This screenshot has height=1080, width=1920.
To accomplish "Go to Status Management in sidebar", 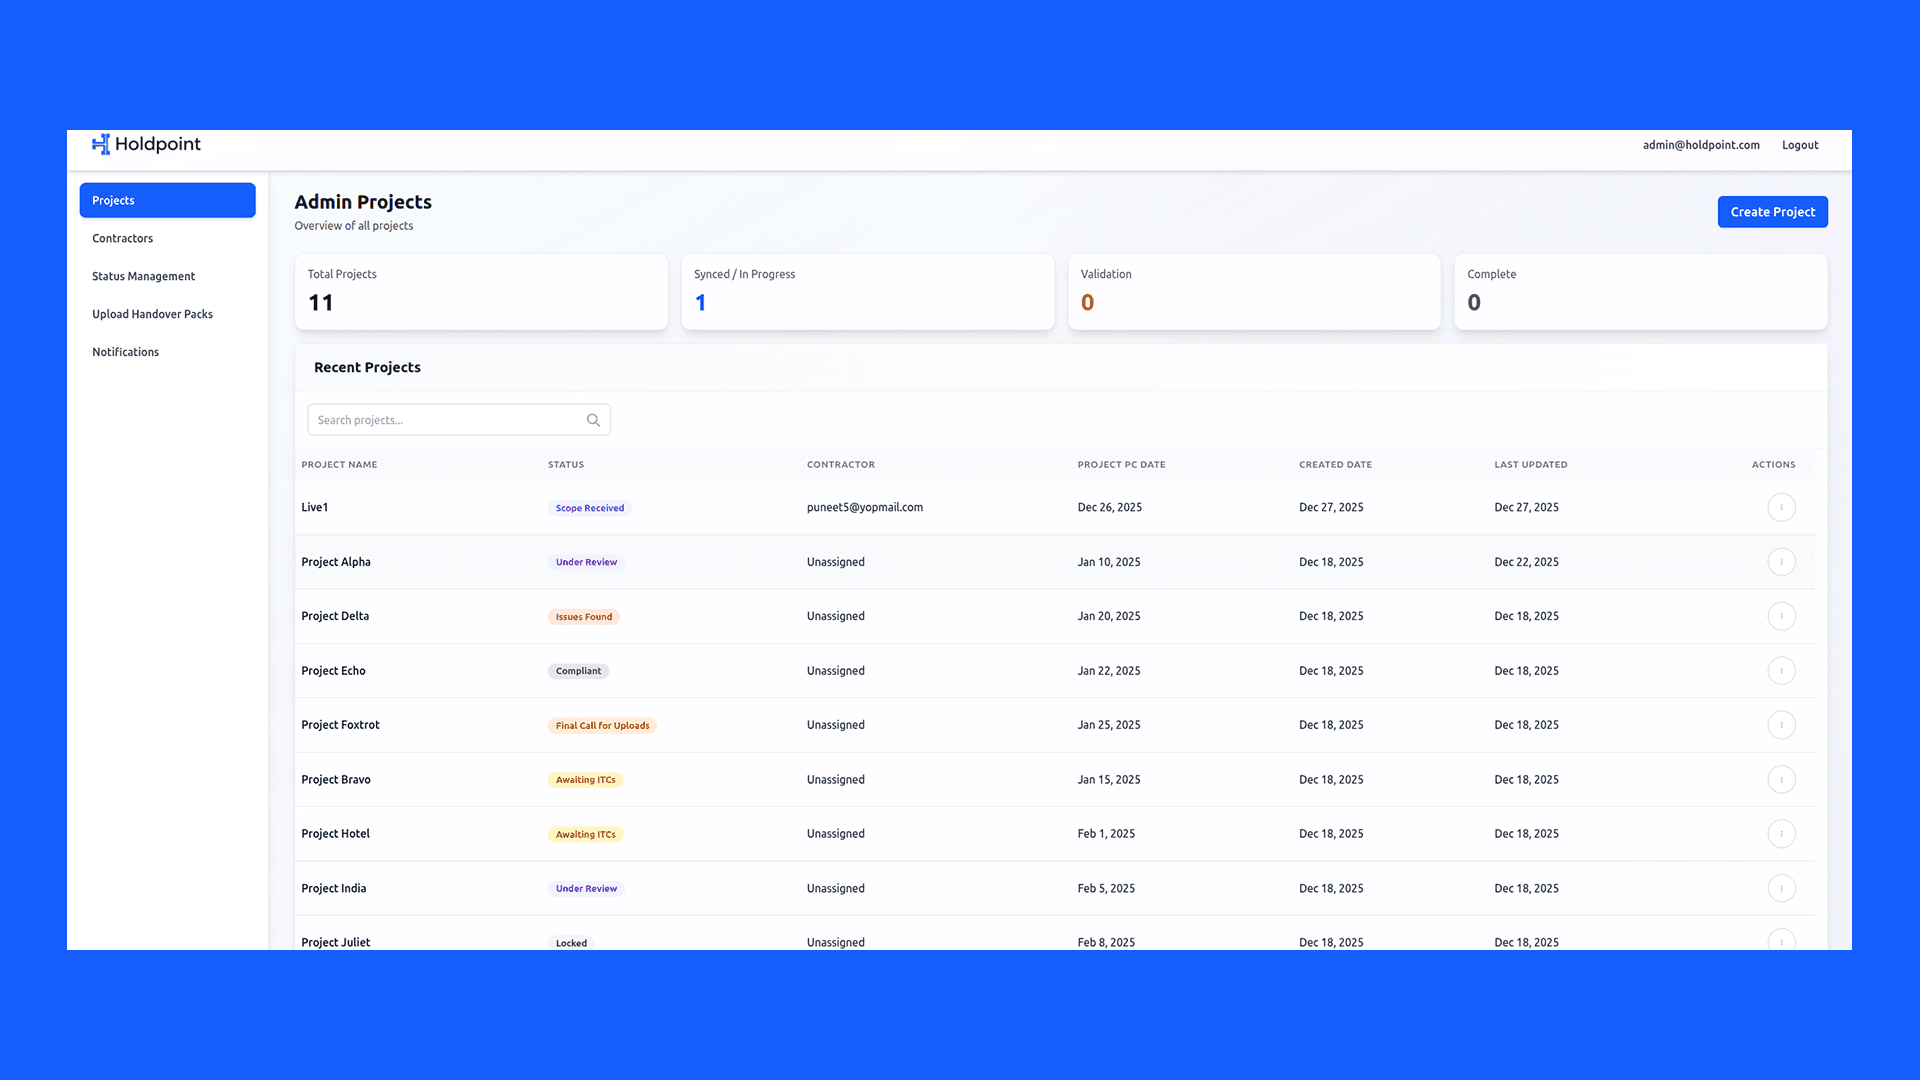I will click(x=143, y=276).
